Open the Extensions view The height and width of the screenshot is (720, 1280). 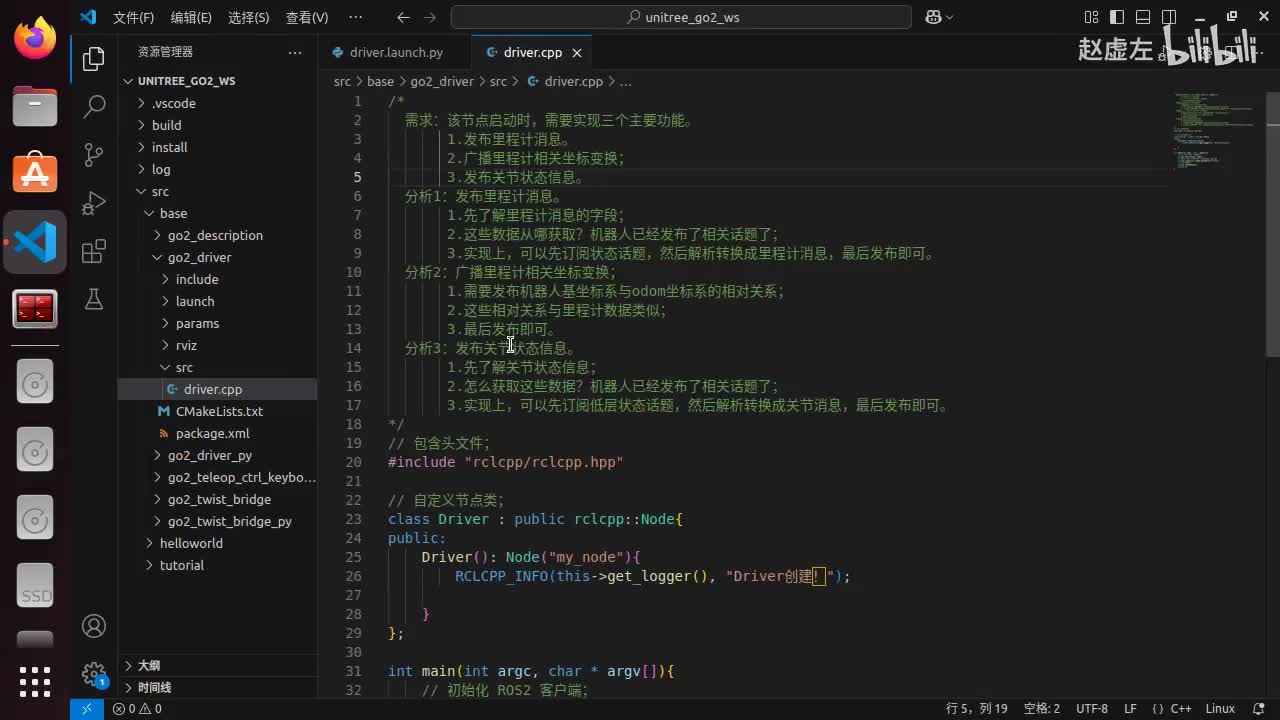click(94, 251)
